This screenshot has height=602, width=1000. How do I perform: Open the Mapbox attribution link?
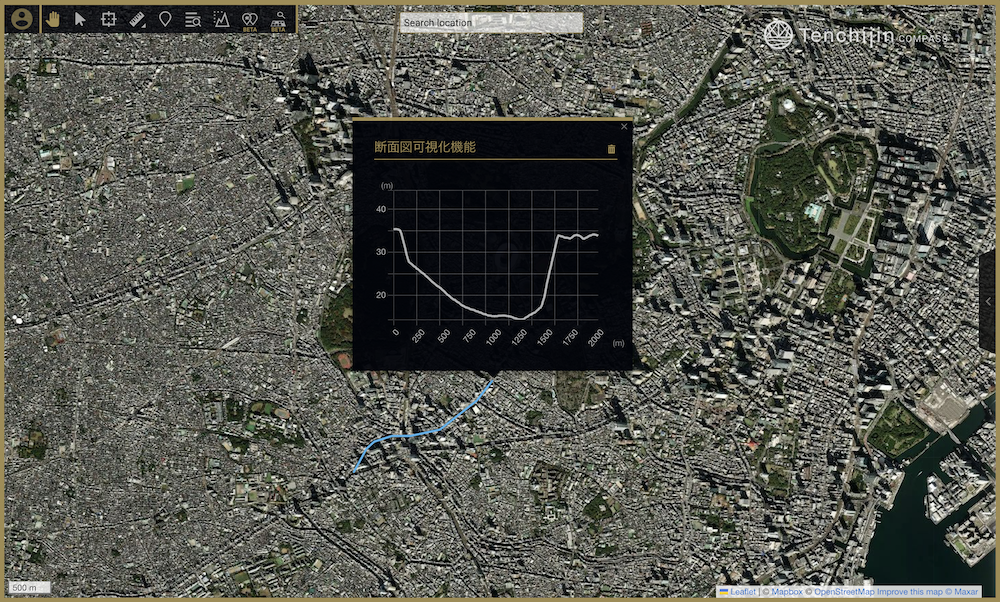[786, 592]
